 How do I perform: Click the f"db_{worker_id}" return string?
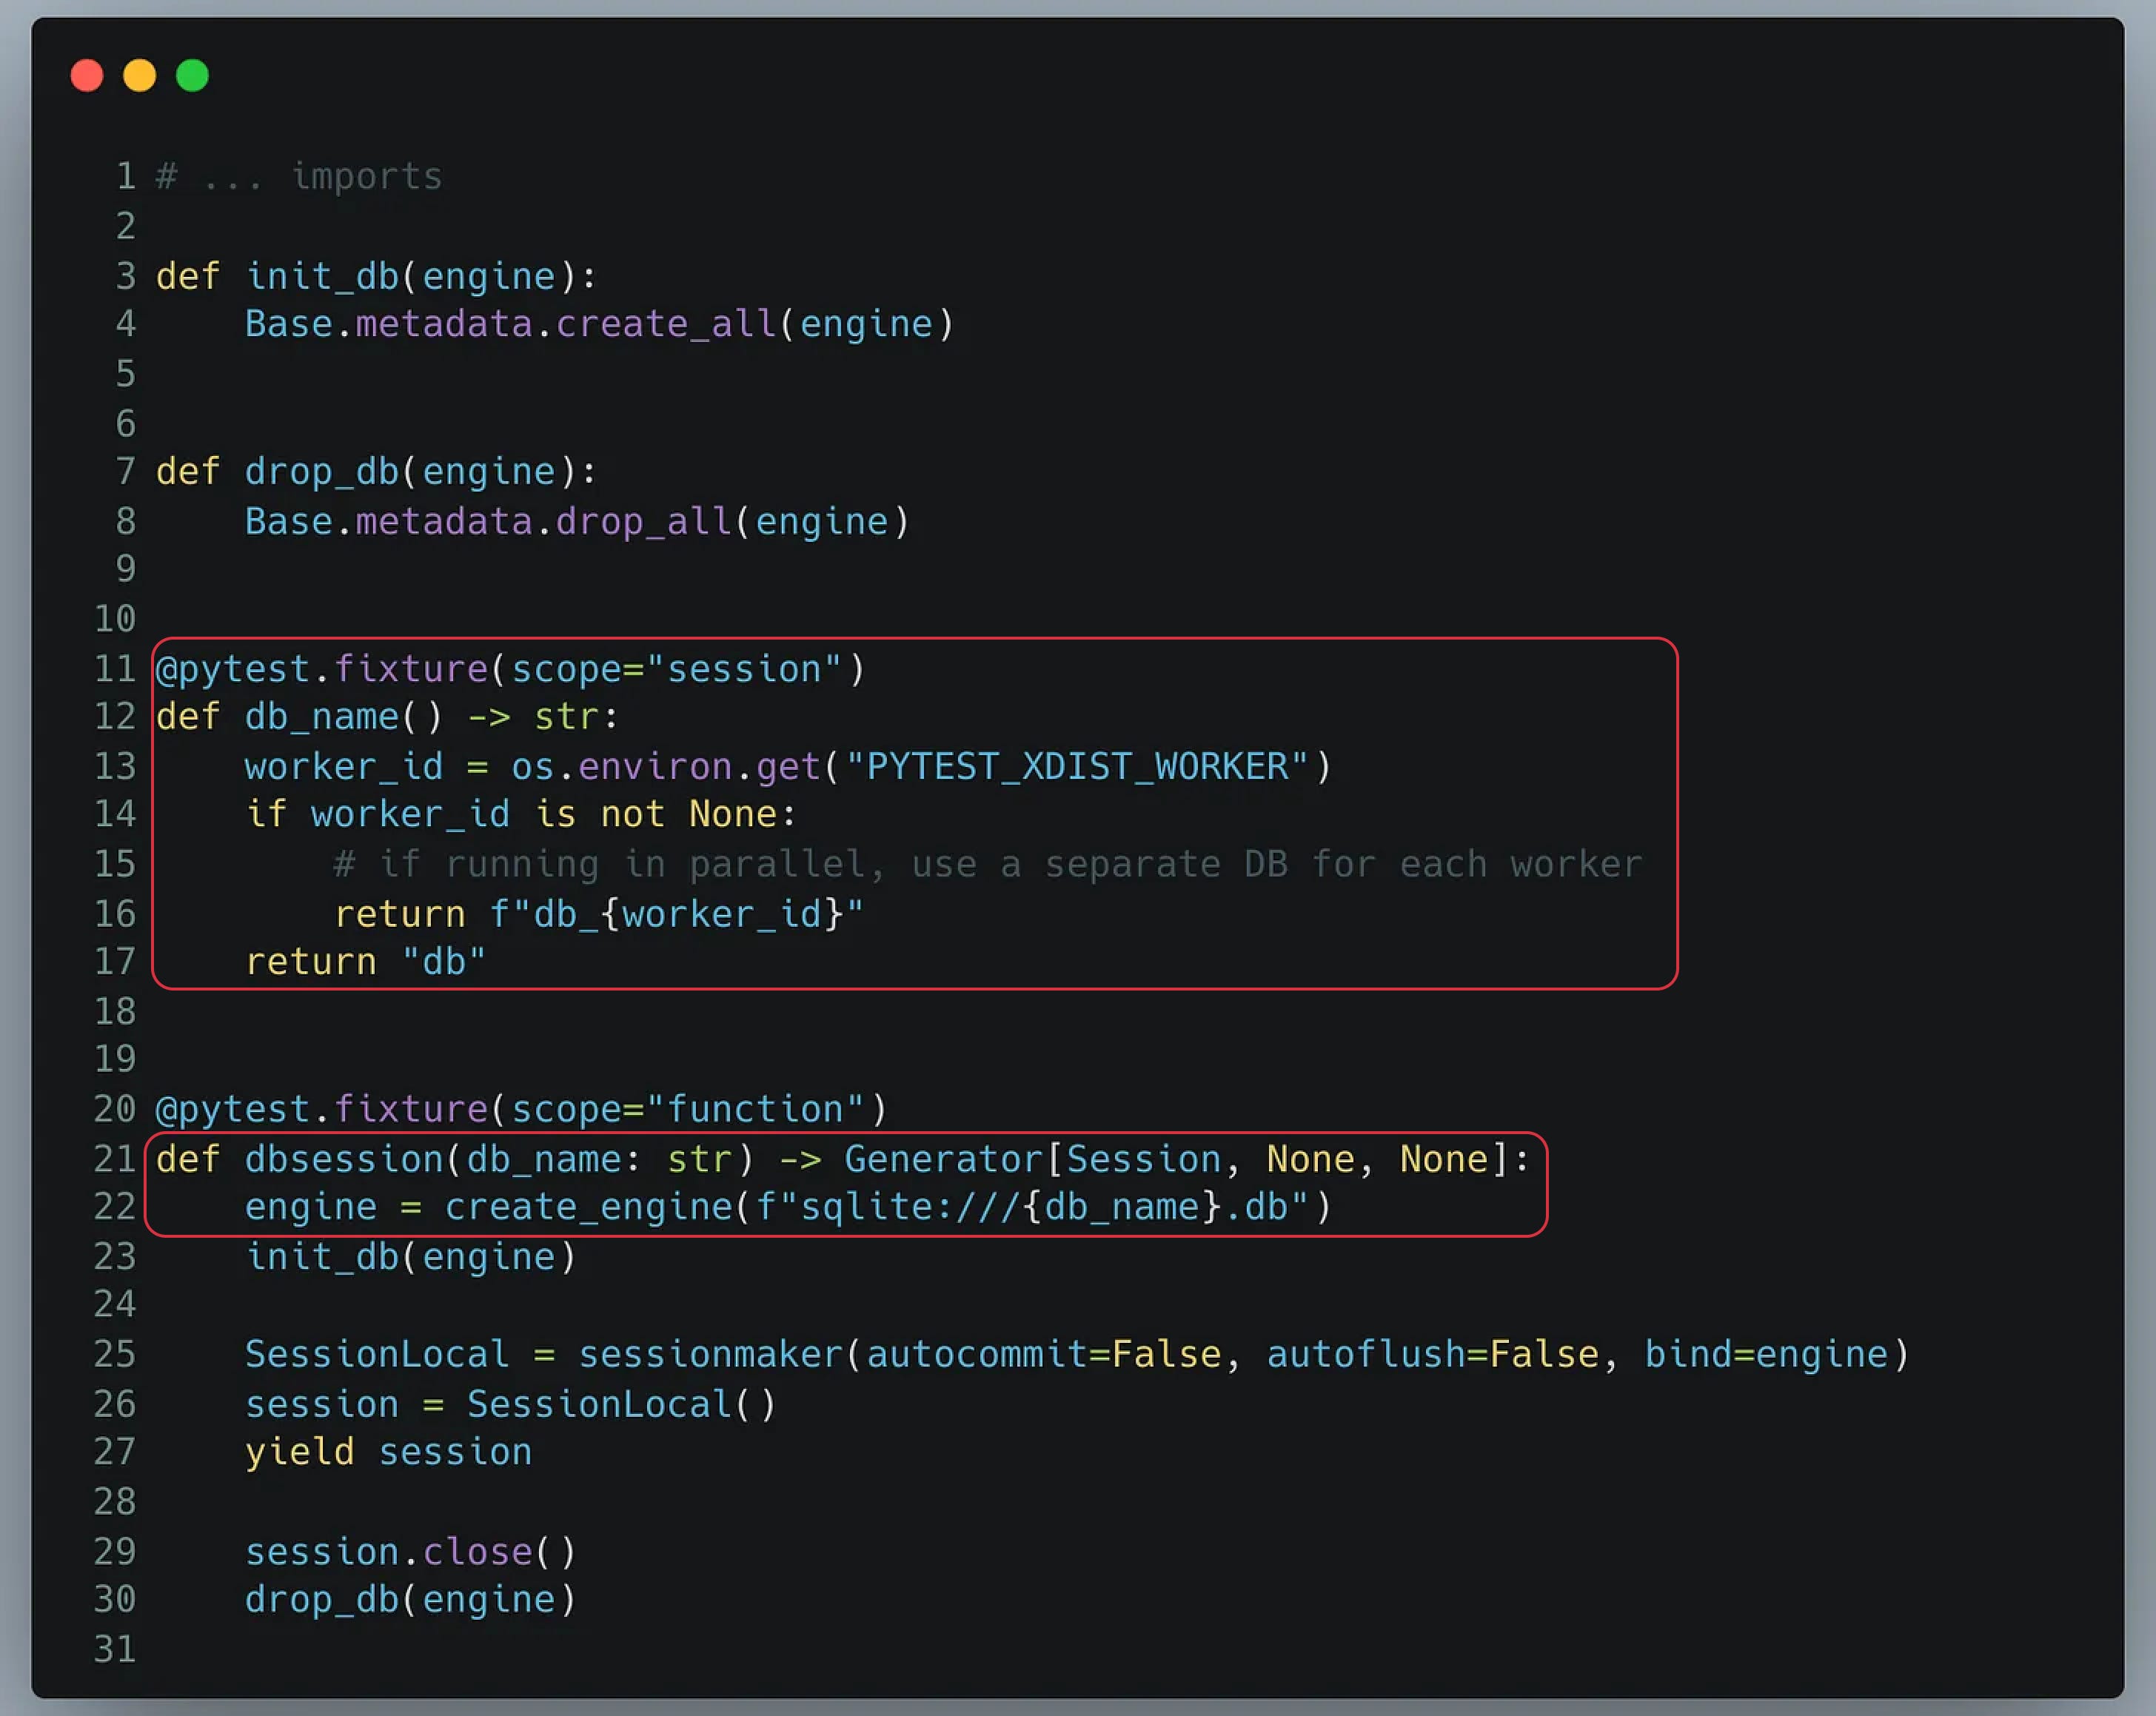click(x=677, y=914)
